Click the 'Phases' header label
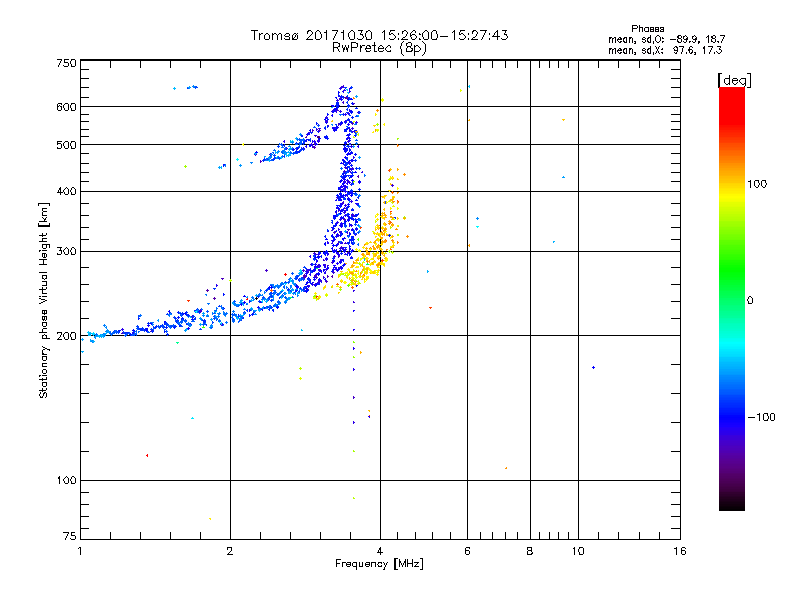800x600 pixels. point(647,29)
